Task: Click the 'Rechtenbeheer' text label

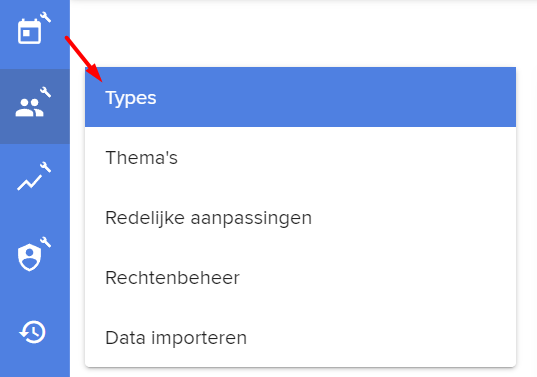Action: [x=172, y=277]
